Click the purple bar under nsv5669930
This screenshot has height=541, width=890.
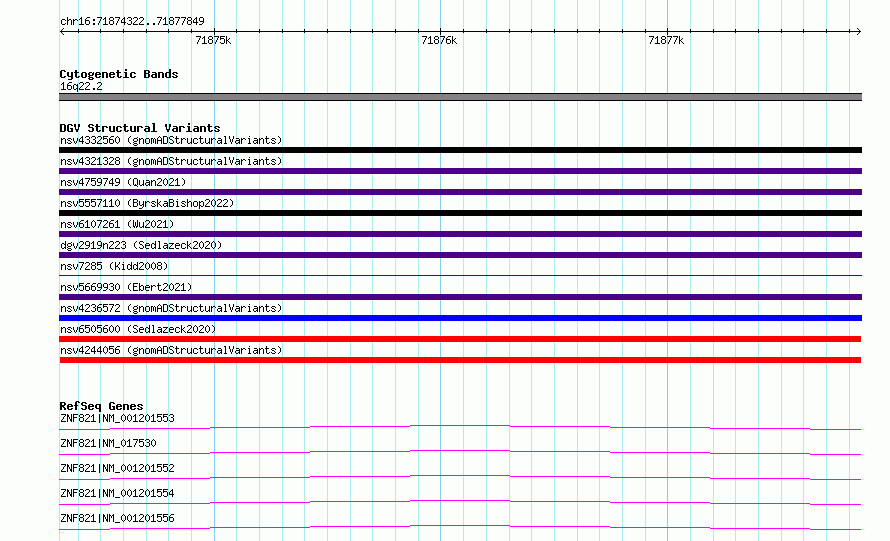pyautogui.click(x=460, y=297)
